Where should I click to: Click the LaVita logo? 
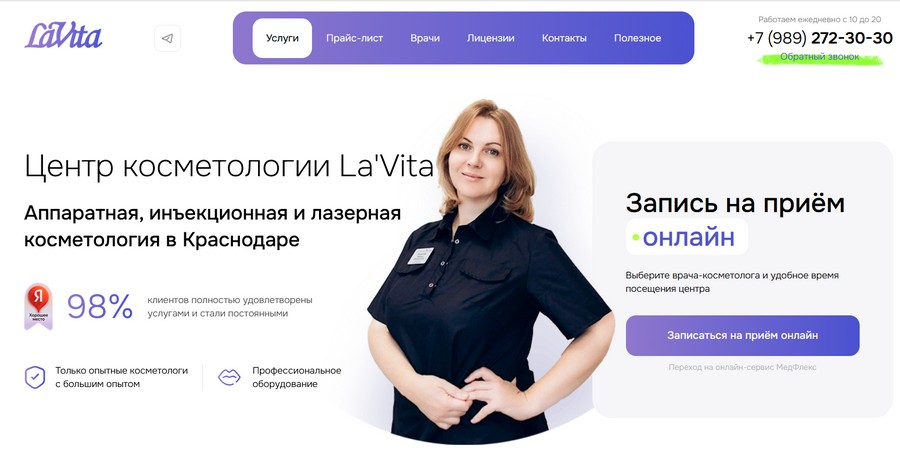(x=64, y=36)
